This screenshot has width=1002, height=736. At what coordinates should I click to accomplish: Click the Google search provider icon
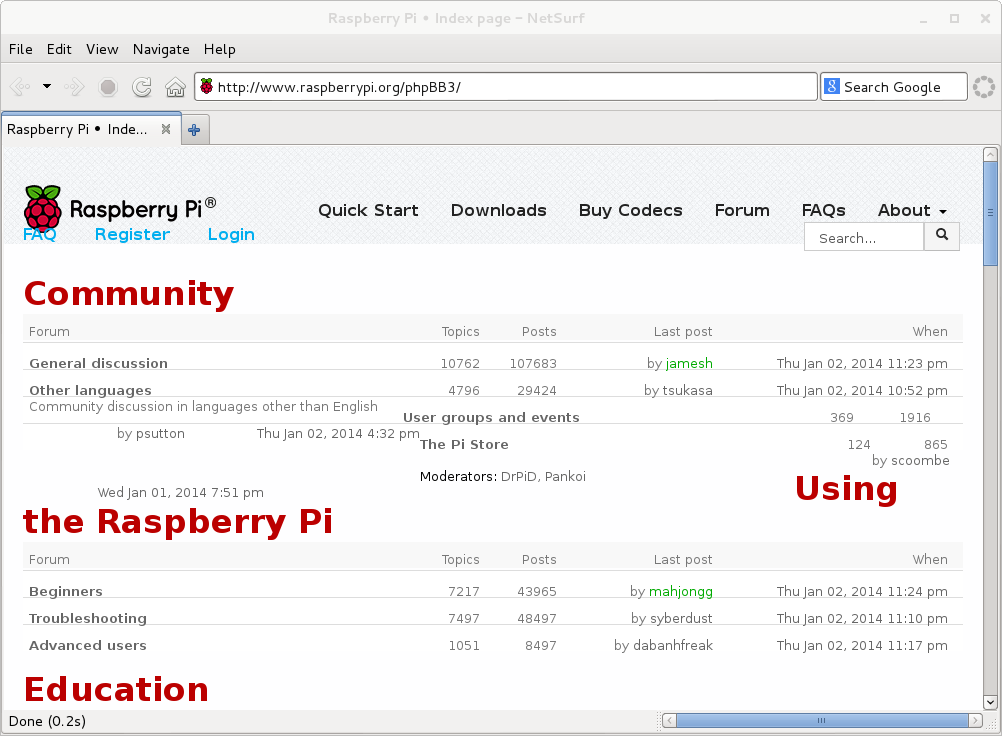tap(831, 86)
